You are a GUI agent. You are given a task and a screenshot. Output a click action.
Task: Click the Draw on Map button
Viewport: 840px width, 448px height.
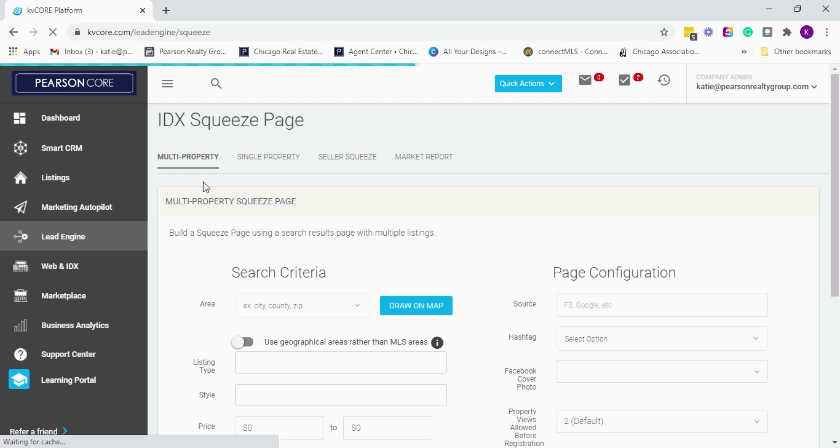pos(416,305)
